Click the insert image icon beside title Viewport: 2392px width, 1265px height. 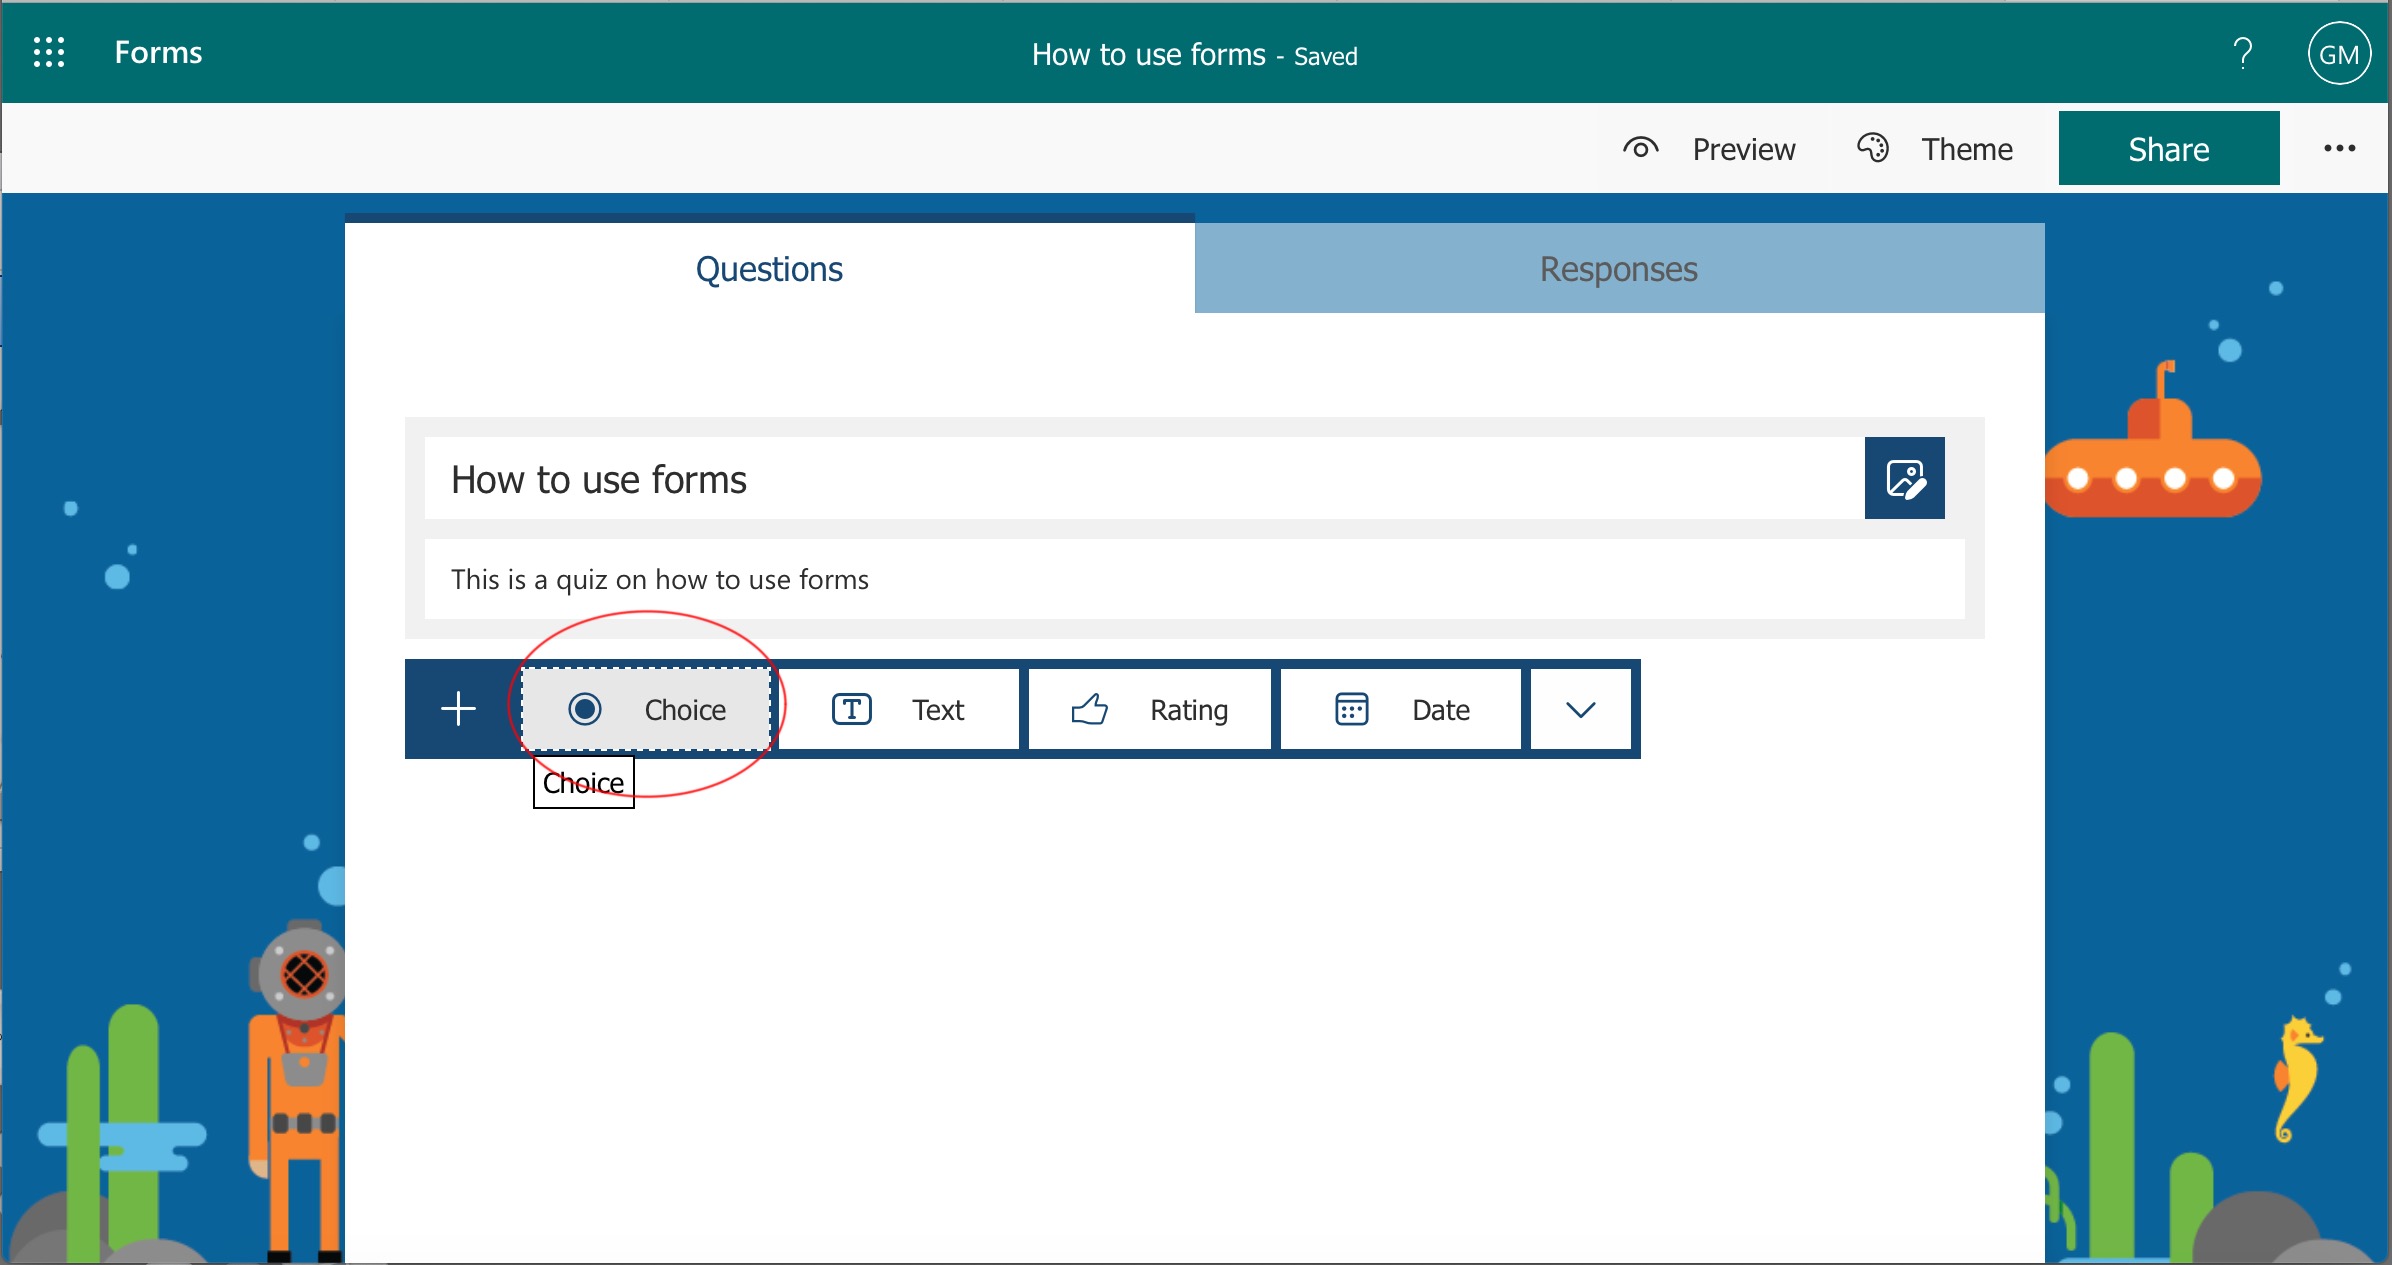1904,478
